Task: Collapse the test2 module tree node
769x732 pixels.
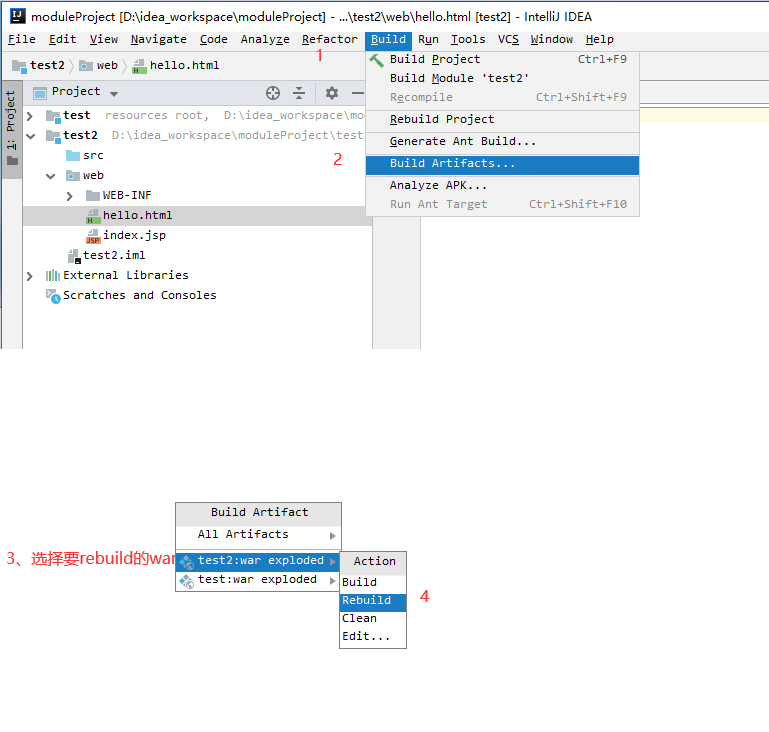Action: coord(30,136)
